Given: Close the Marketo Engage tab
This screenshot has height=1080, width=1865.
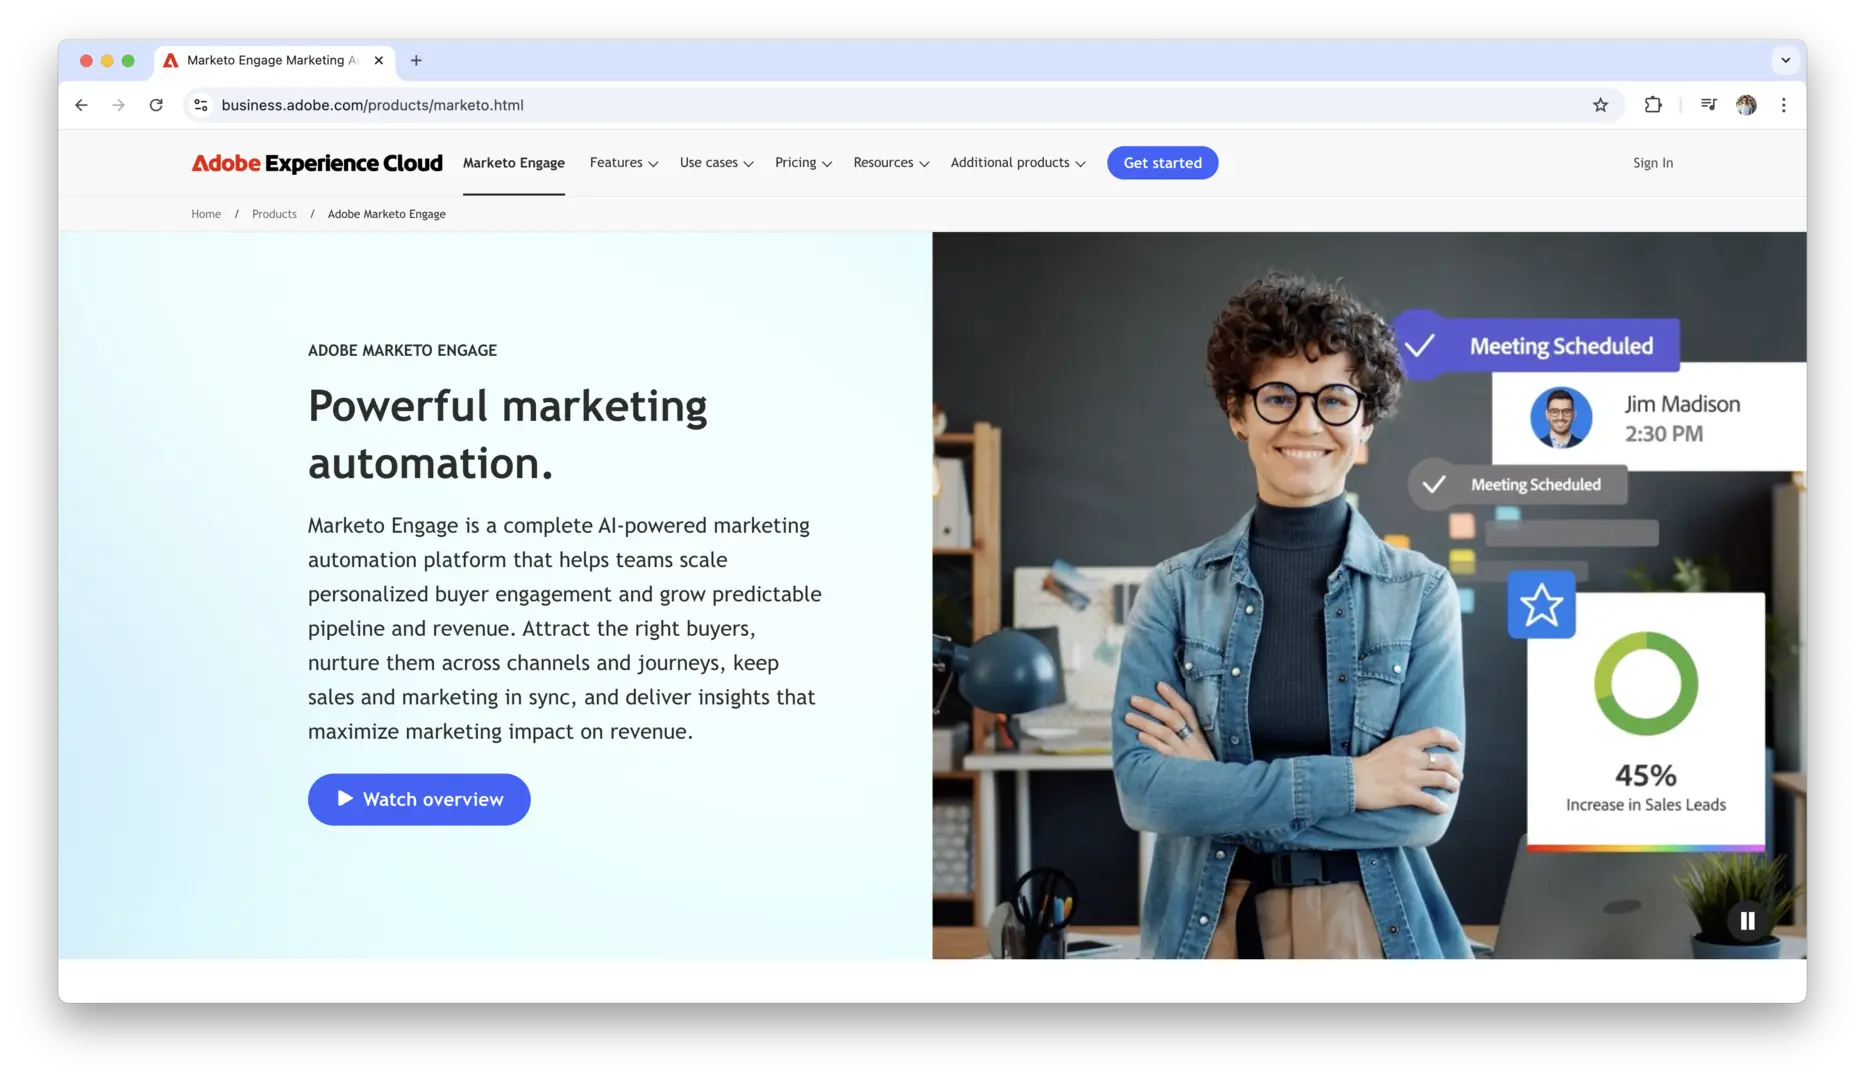Looking at the screenshot, I should coord(379,60).
